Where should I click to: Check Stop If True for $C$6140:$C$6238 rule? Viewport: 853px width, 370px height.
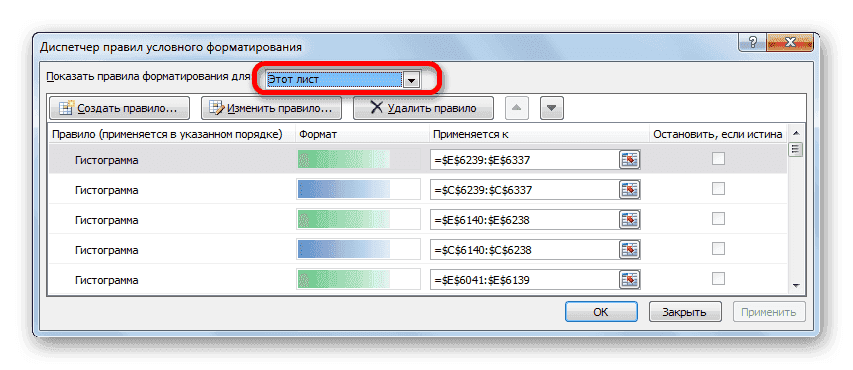[719, 249]
